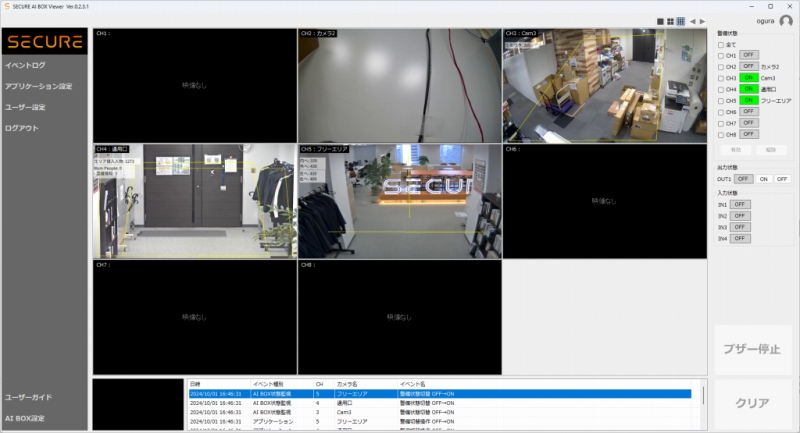
Task: Open イベントログ in the sidebar
Action: tap(25, 65)
